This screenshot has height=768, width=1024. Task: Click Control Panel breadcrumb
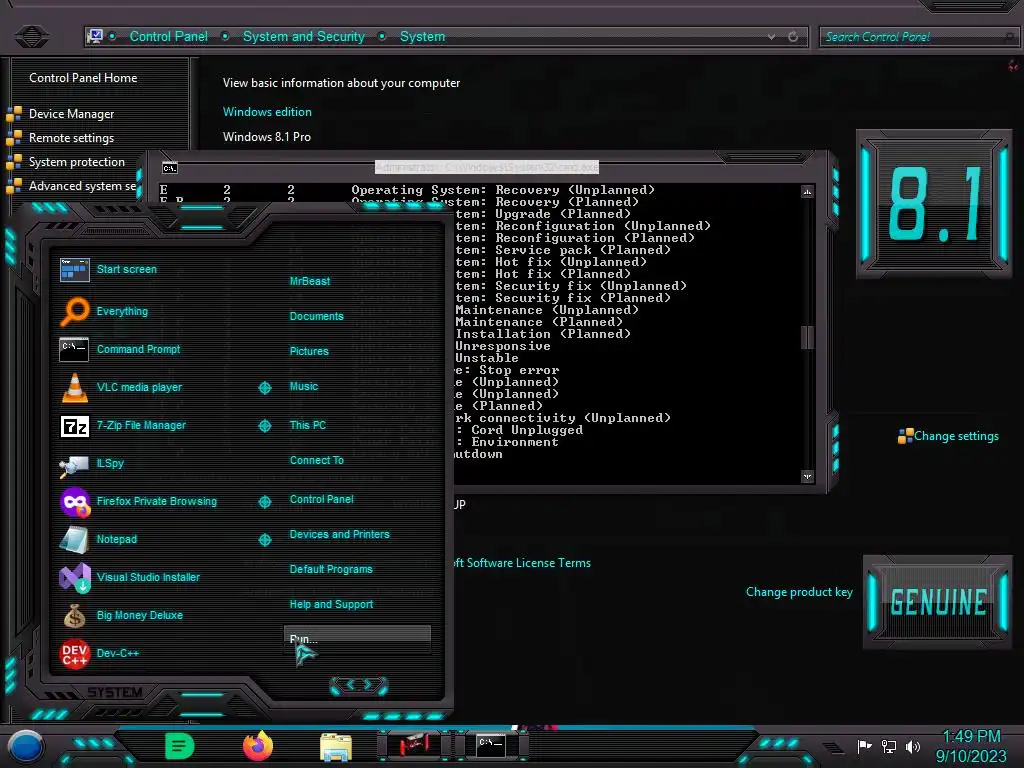168,37
